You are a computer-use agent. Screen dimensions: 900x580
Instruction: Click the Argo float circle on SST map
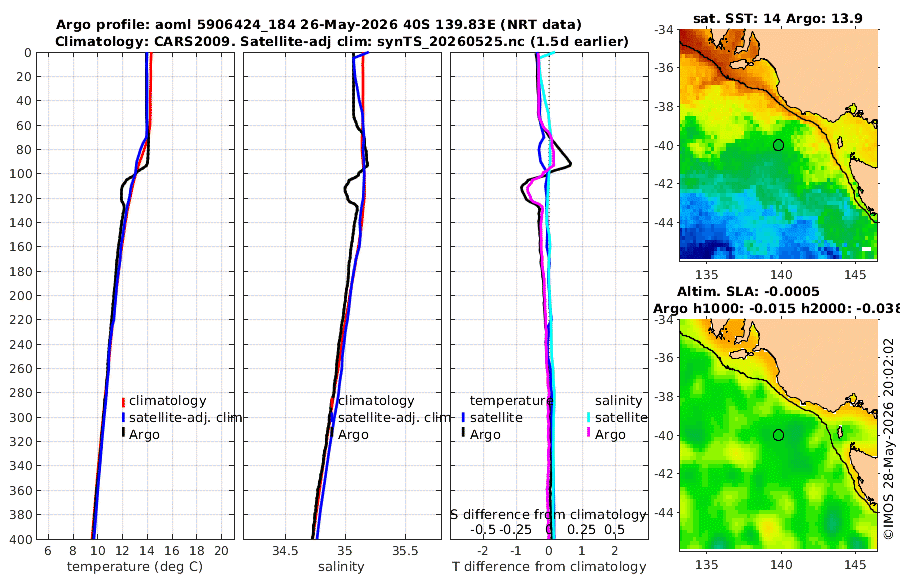[x=778, y=145]
